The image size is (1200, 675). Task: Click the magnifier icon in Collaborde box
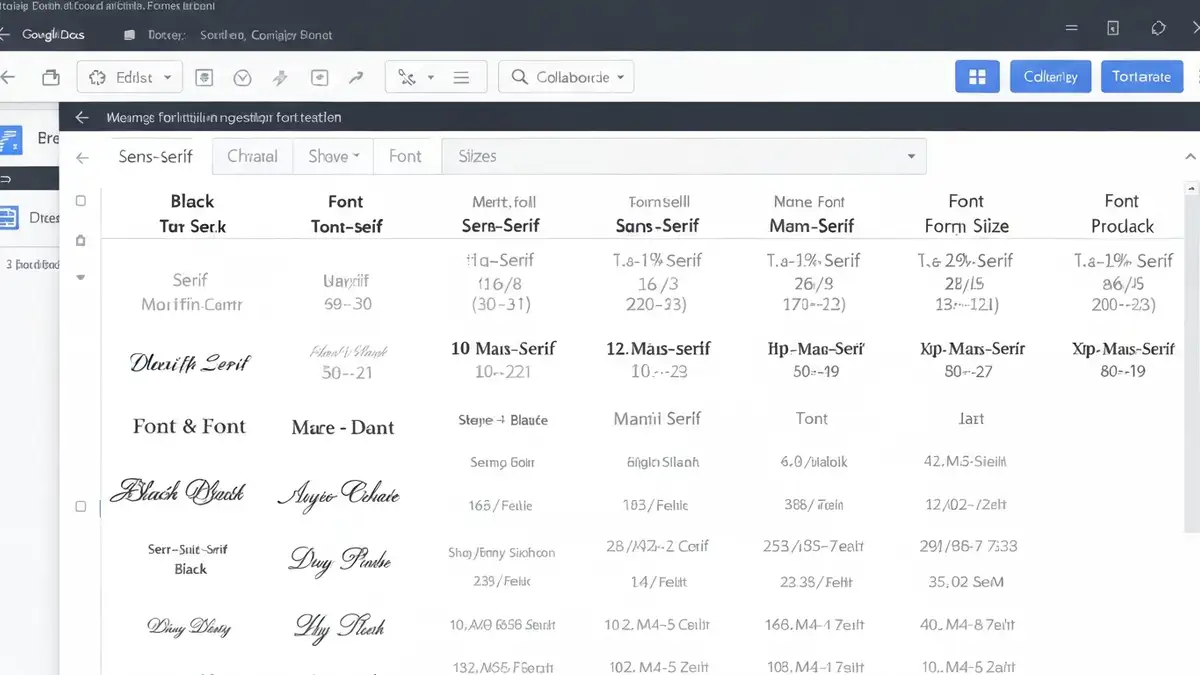(519, 77)
